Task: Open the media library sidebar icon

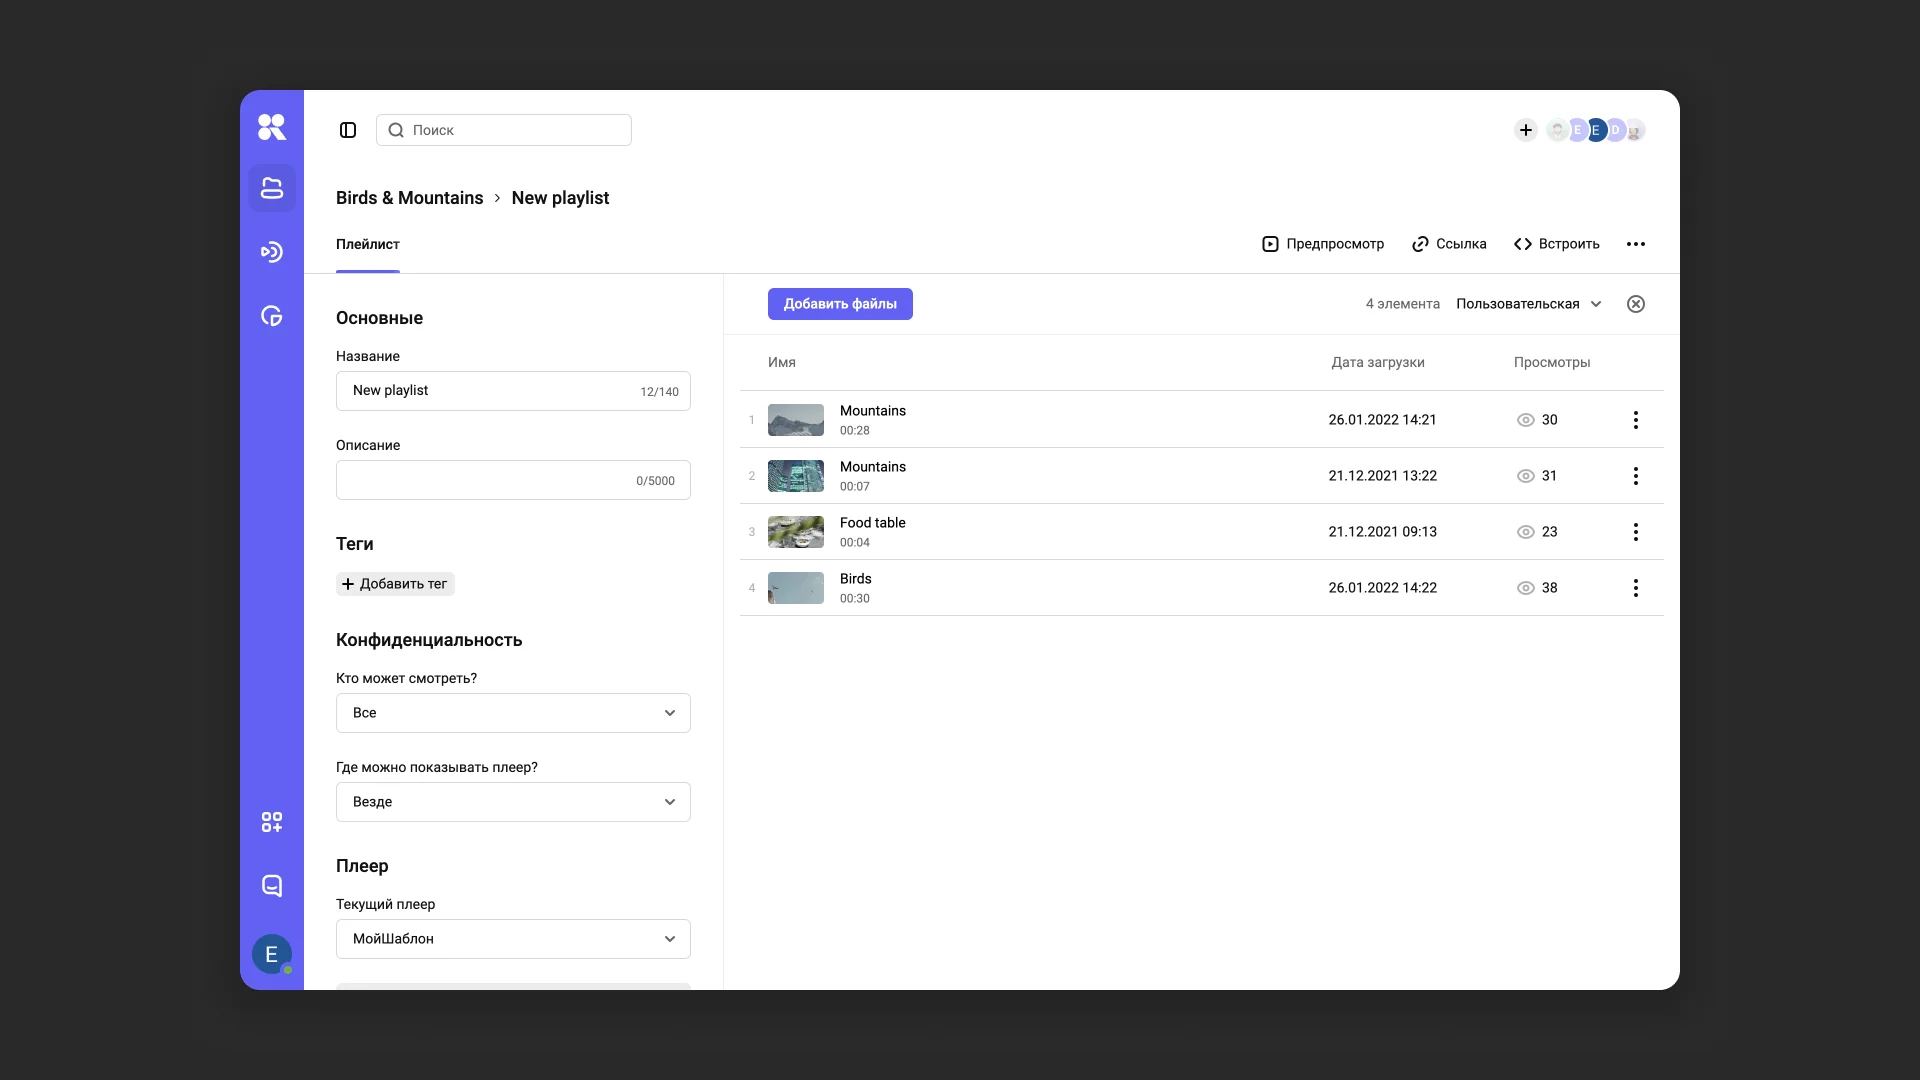Action: click(x=271, y=188)
